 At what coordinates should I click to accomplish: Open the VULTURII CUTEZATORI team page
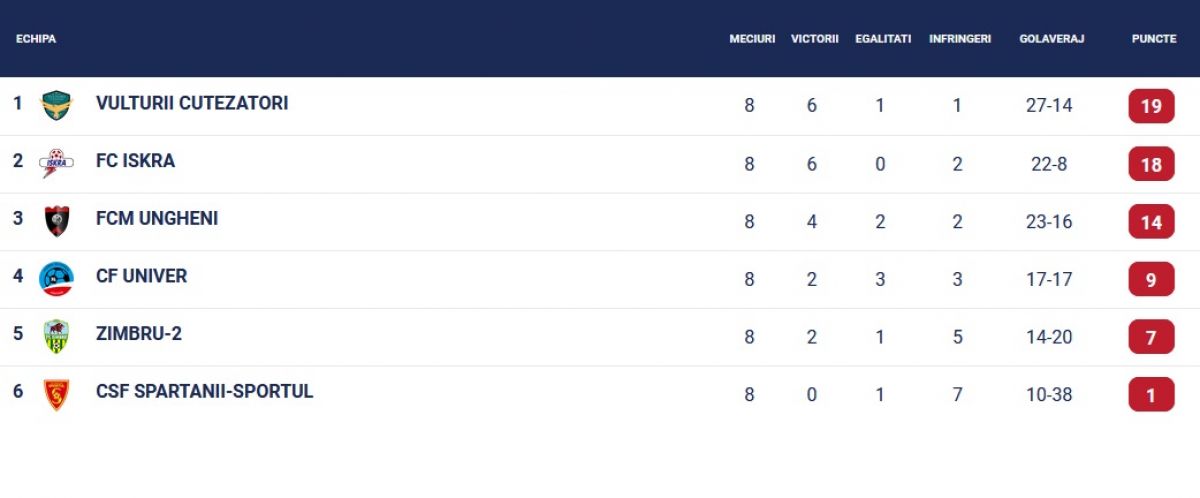pyautogui.click(x=192, y=103)
